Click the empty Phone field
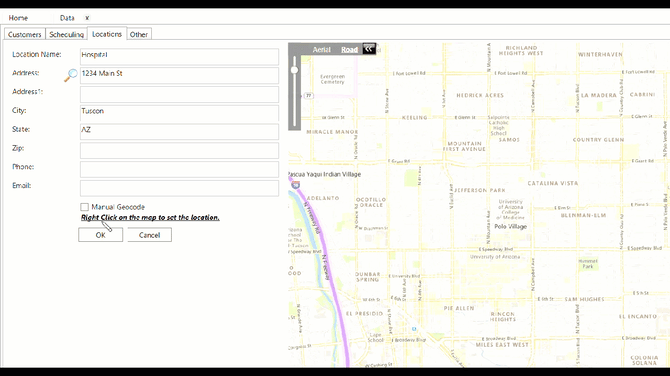This screenshot has height=376, width=670. click(x=179, y=169)
